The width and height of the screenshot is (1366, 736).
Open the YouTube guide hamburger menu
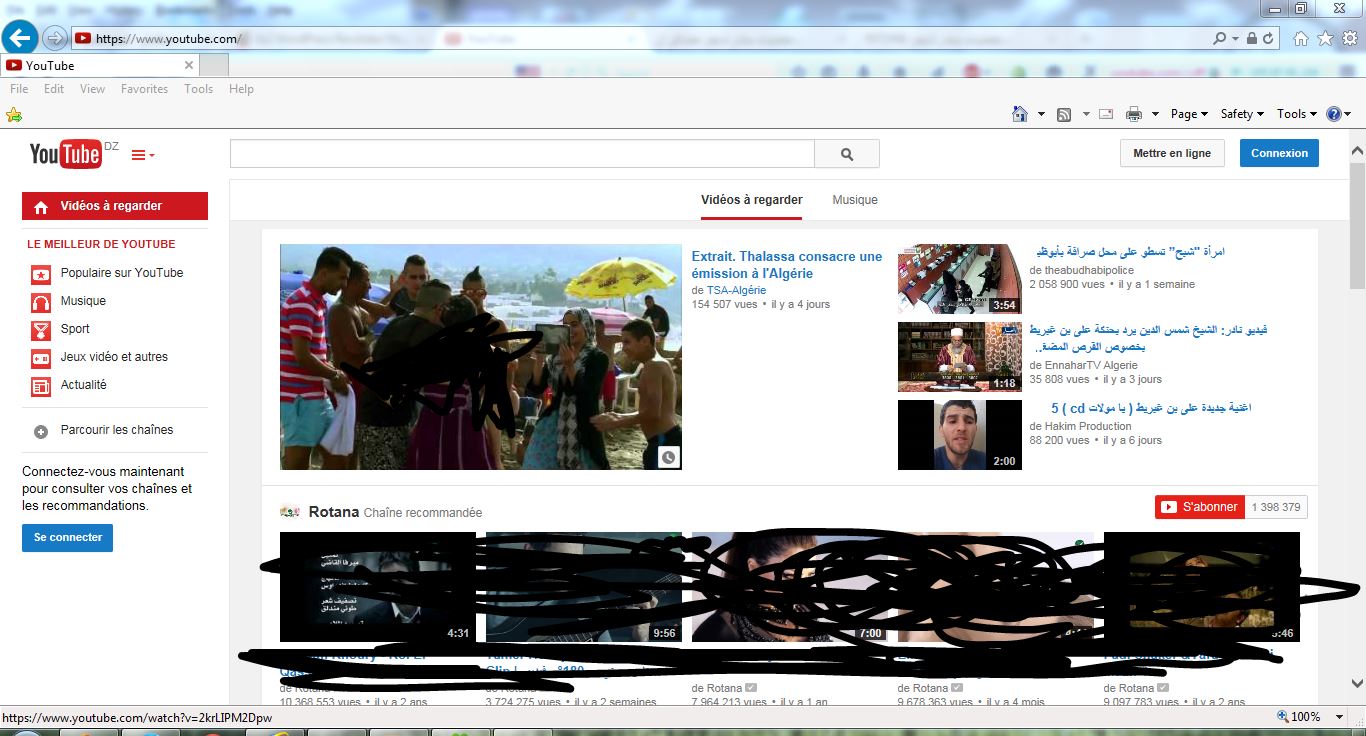(143, 155)
